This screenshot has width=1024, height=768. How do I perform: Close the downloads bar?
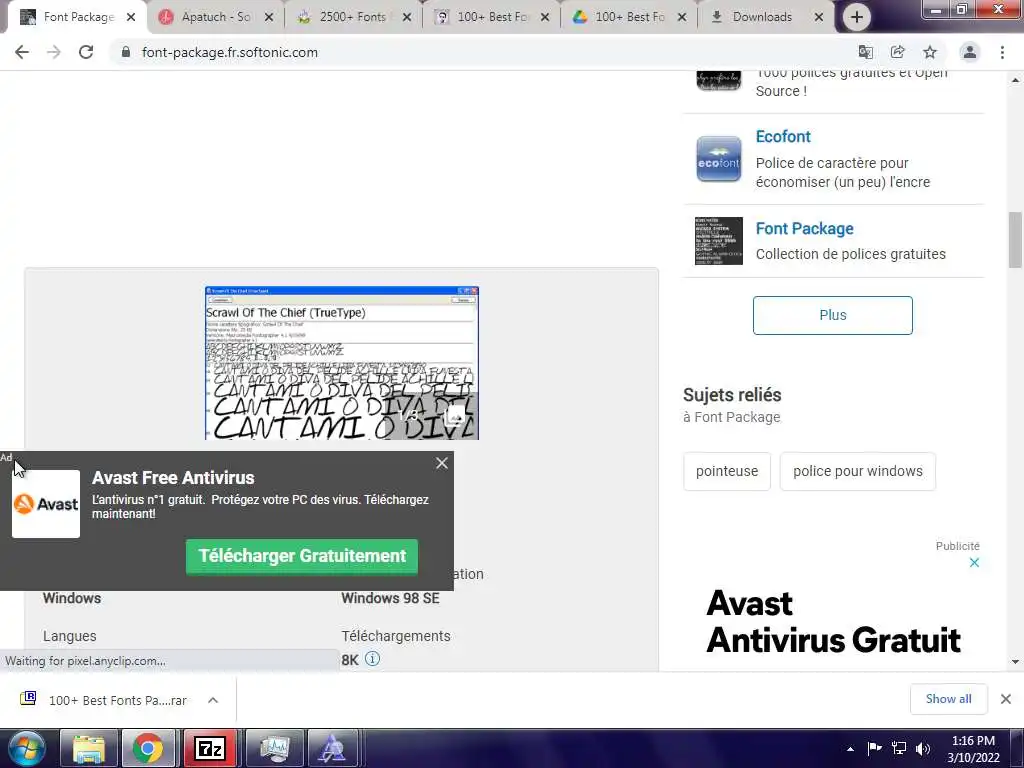[1006, 699]
